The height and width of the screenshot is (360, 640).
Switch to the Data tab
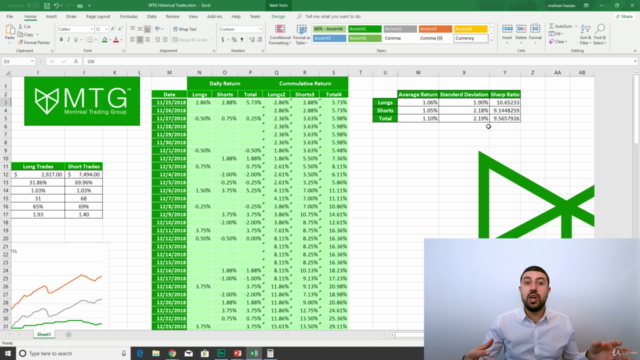[151, 17]
